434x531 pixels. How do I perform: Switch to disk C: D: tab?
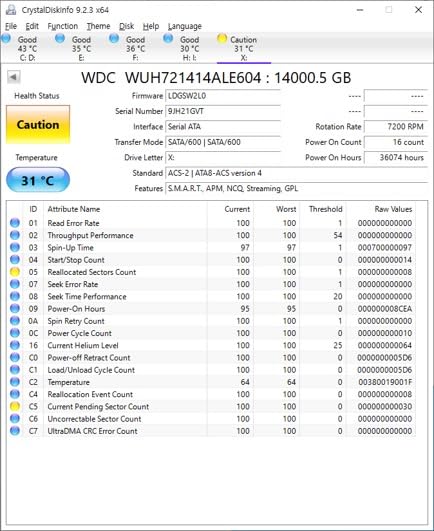tap(27, 48)
